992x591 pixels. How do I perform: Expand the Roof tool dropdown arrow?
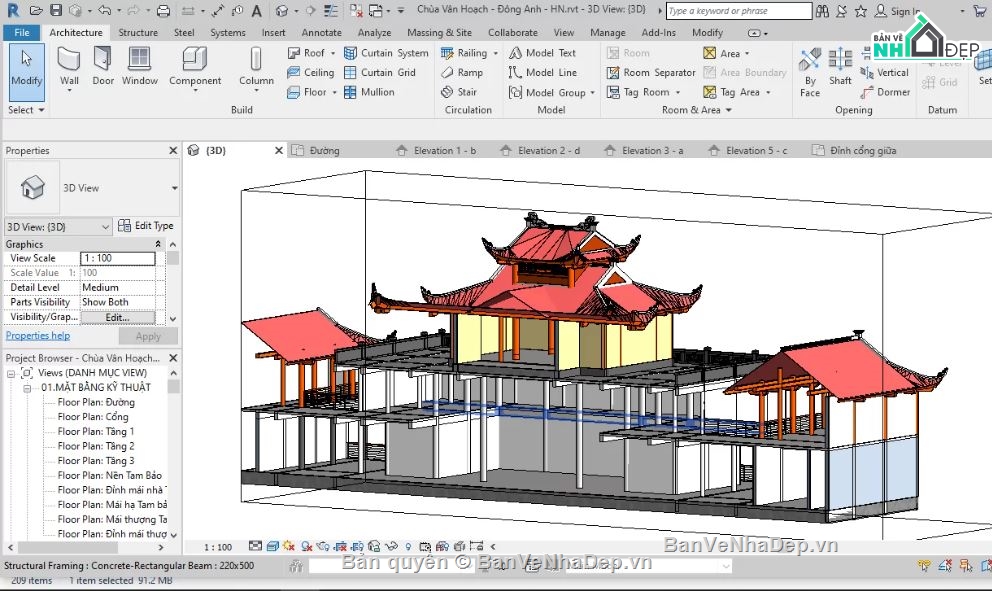pyautogui.click(x=333, y=54)
